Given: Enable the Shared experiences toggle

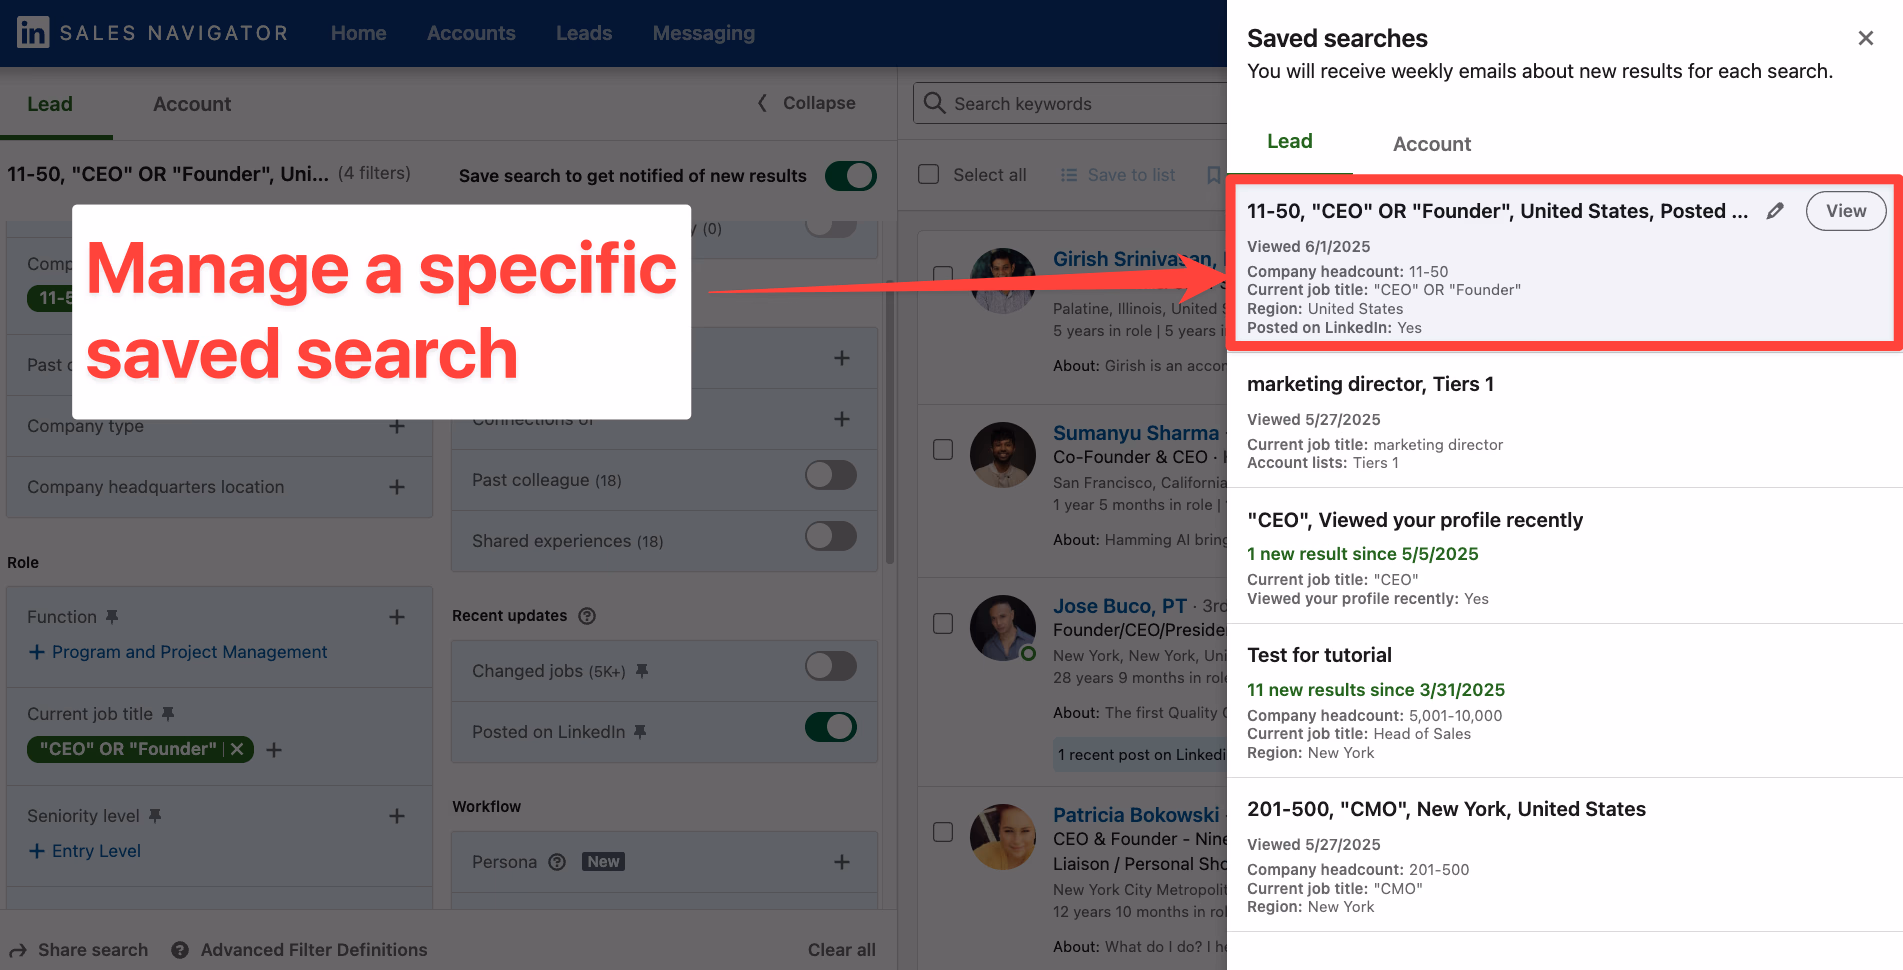Looking at the screenshot, I should click(831, 536).
